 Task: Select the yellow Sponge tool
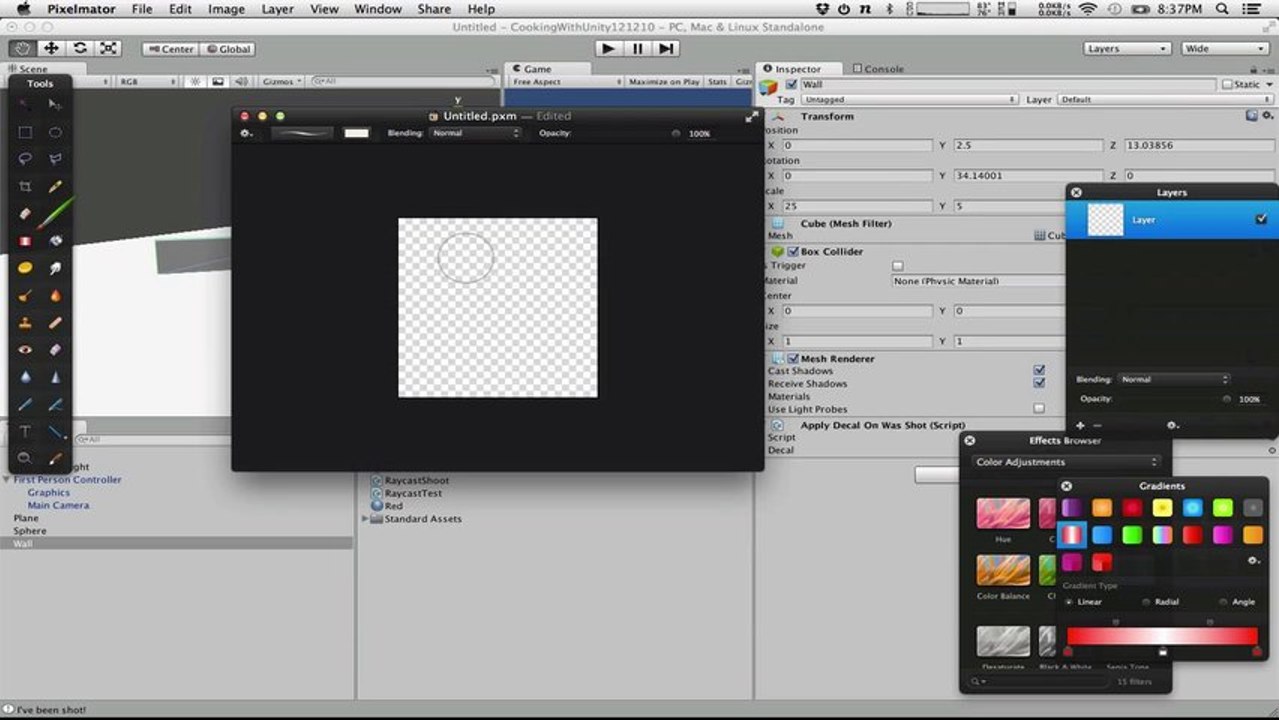click(25, 268)
